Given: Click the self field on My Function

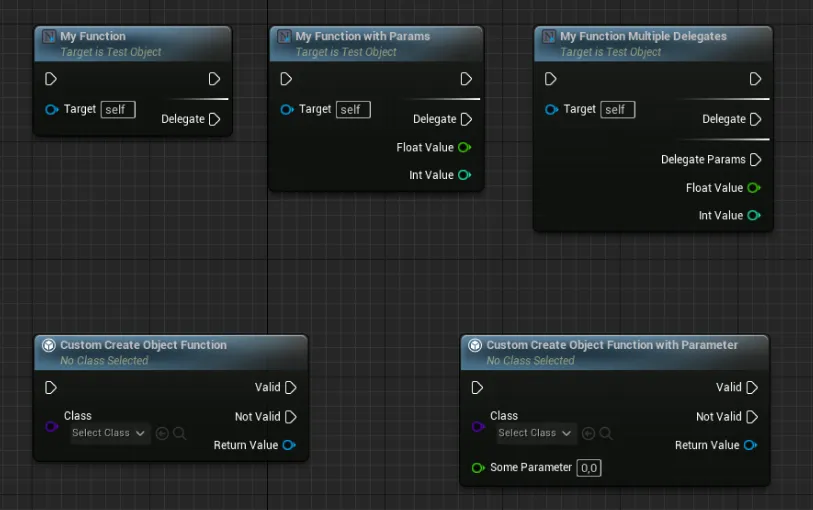Looking at the screenshot, I should click(x=118, y=109).
